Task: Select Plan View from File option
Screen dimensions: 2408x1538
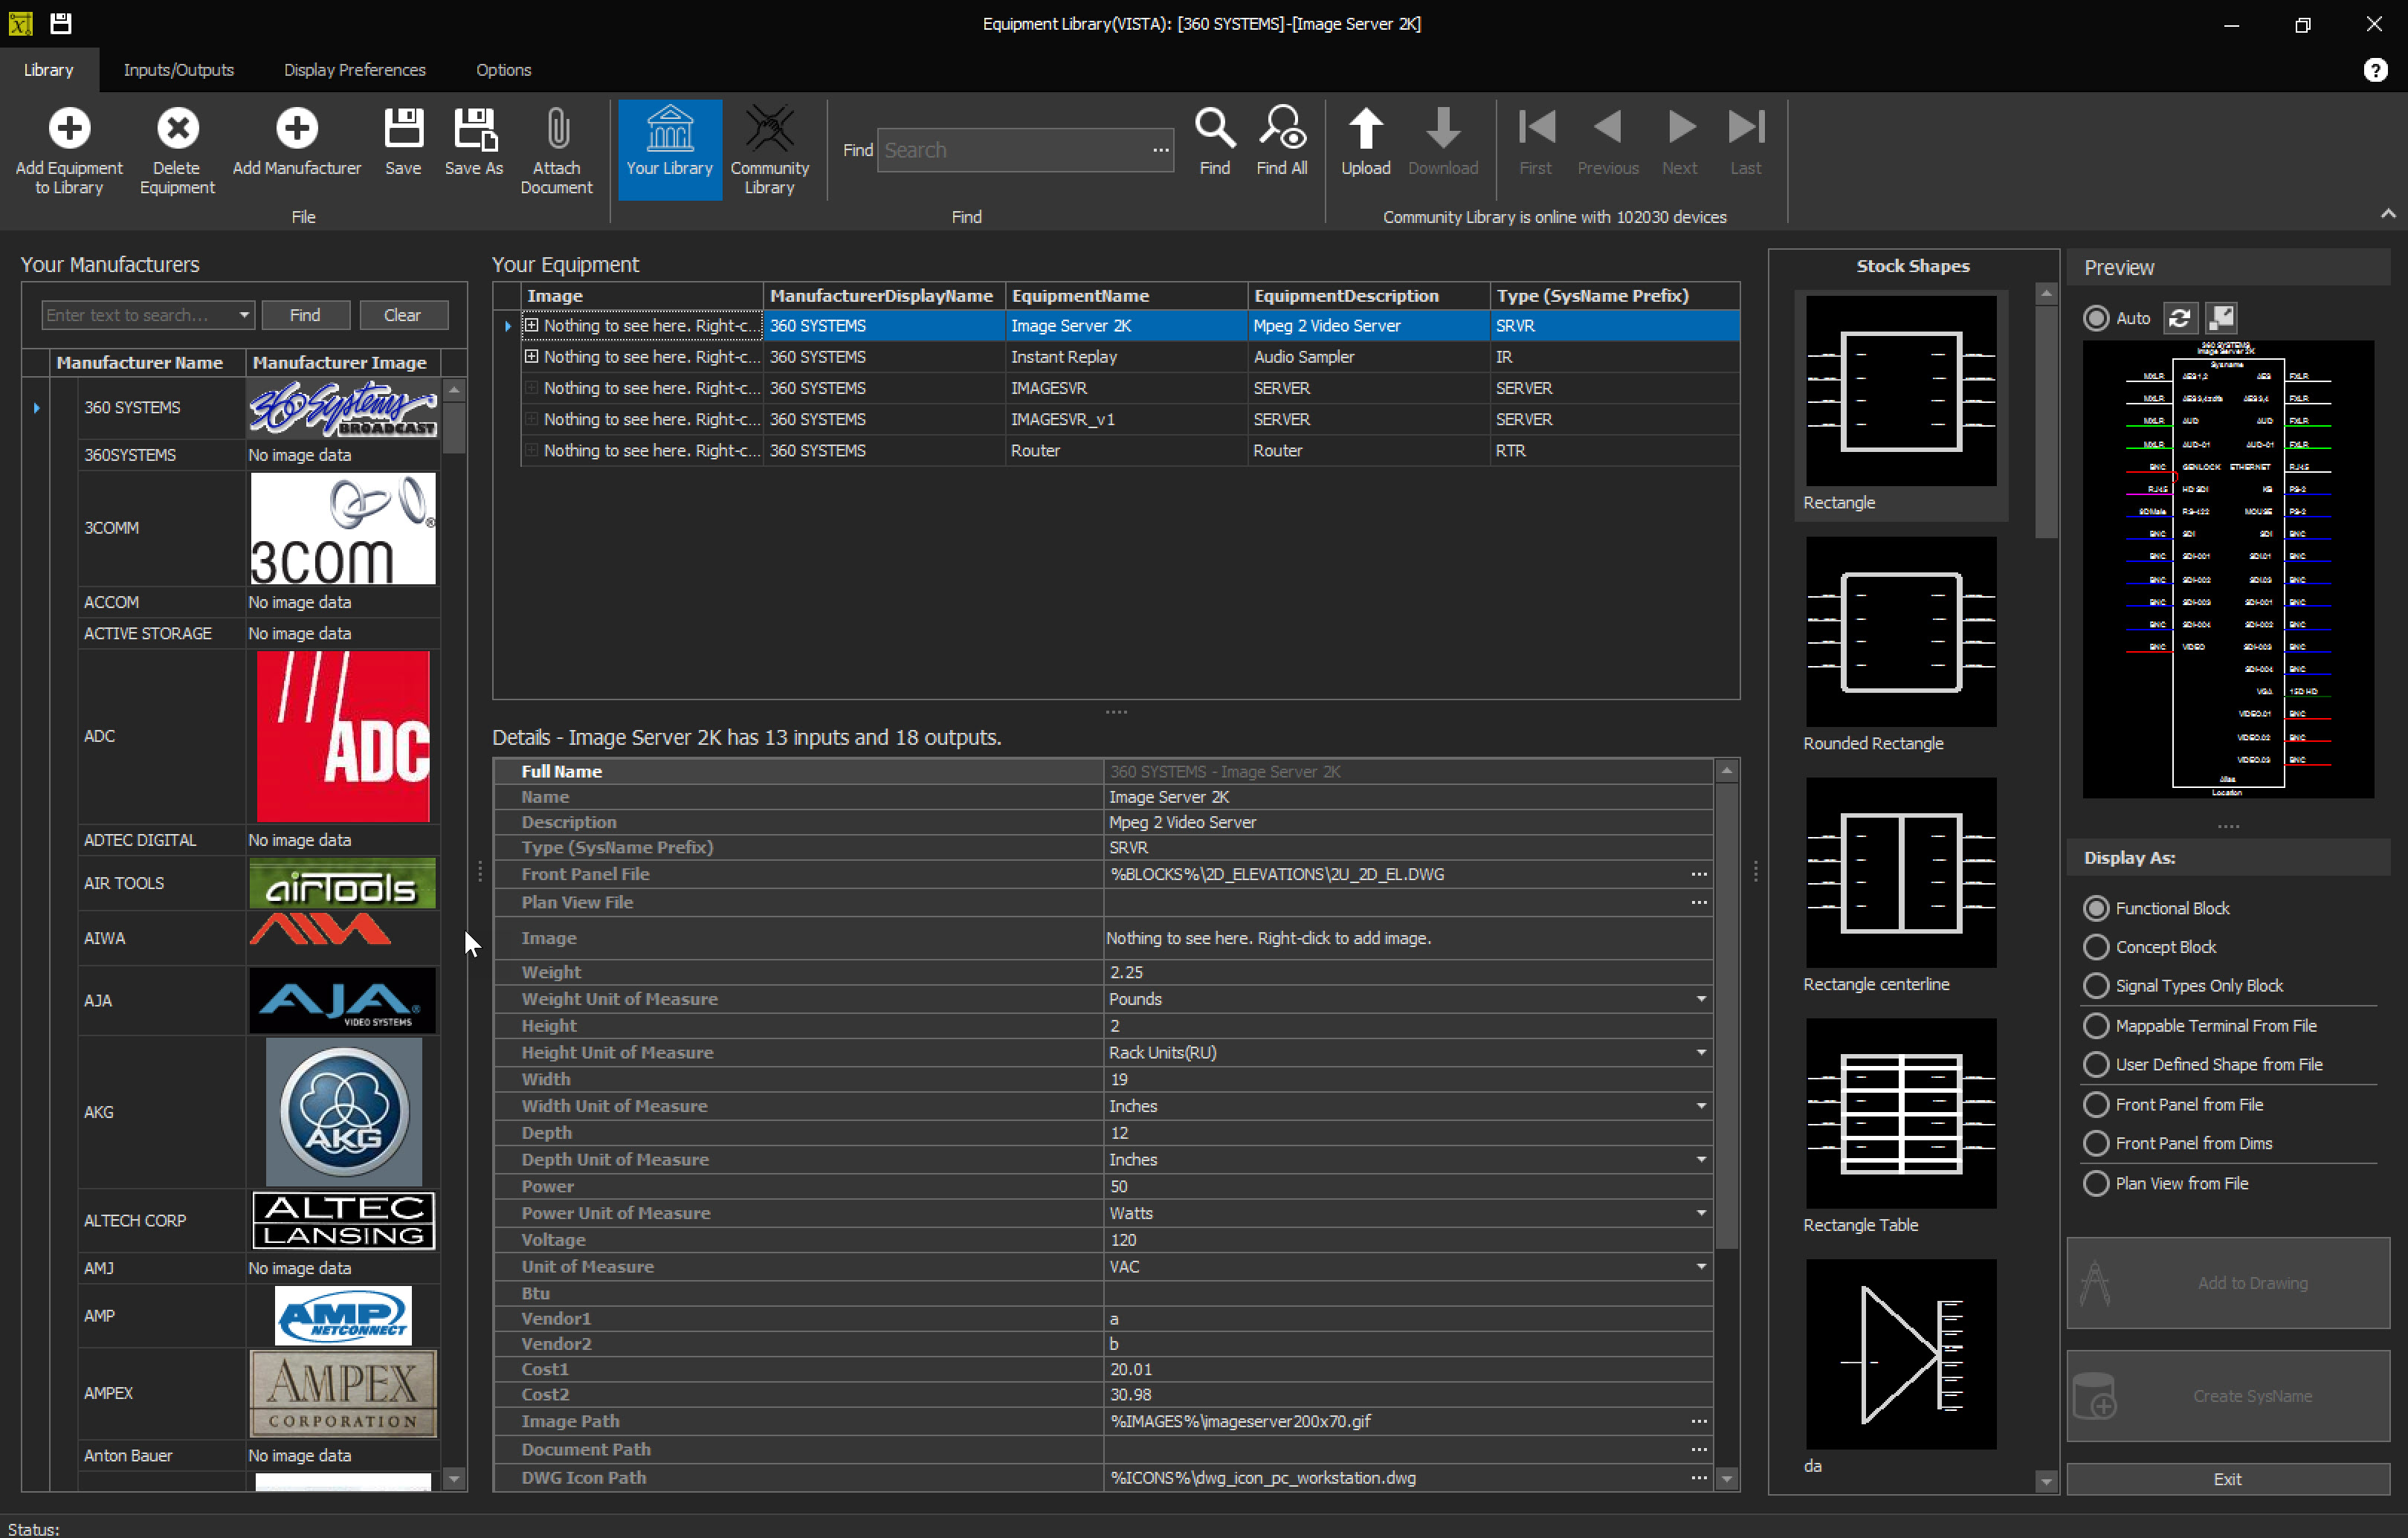Action: click(x=2095, y=1184)
